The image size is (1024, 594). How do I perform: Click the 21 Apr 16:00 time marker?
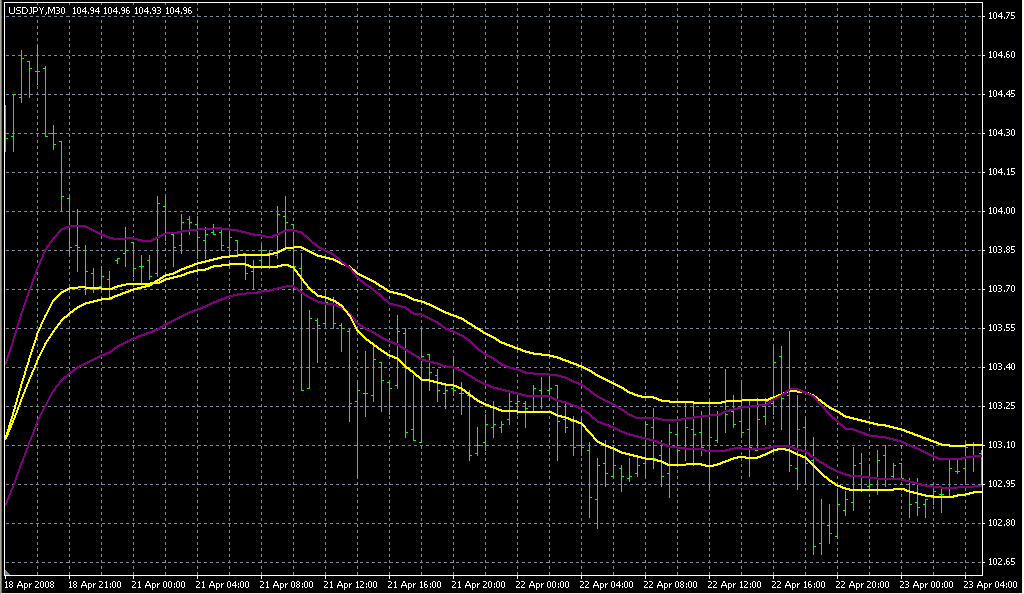point(414,584)
